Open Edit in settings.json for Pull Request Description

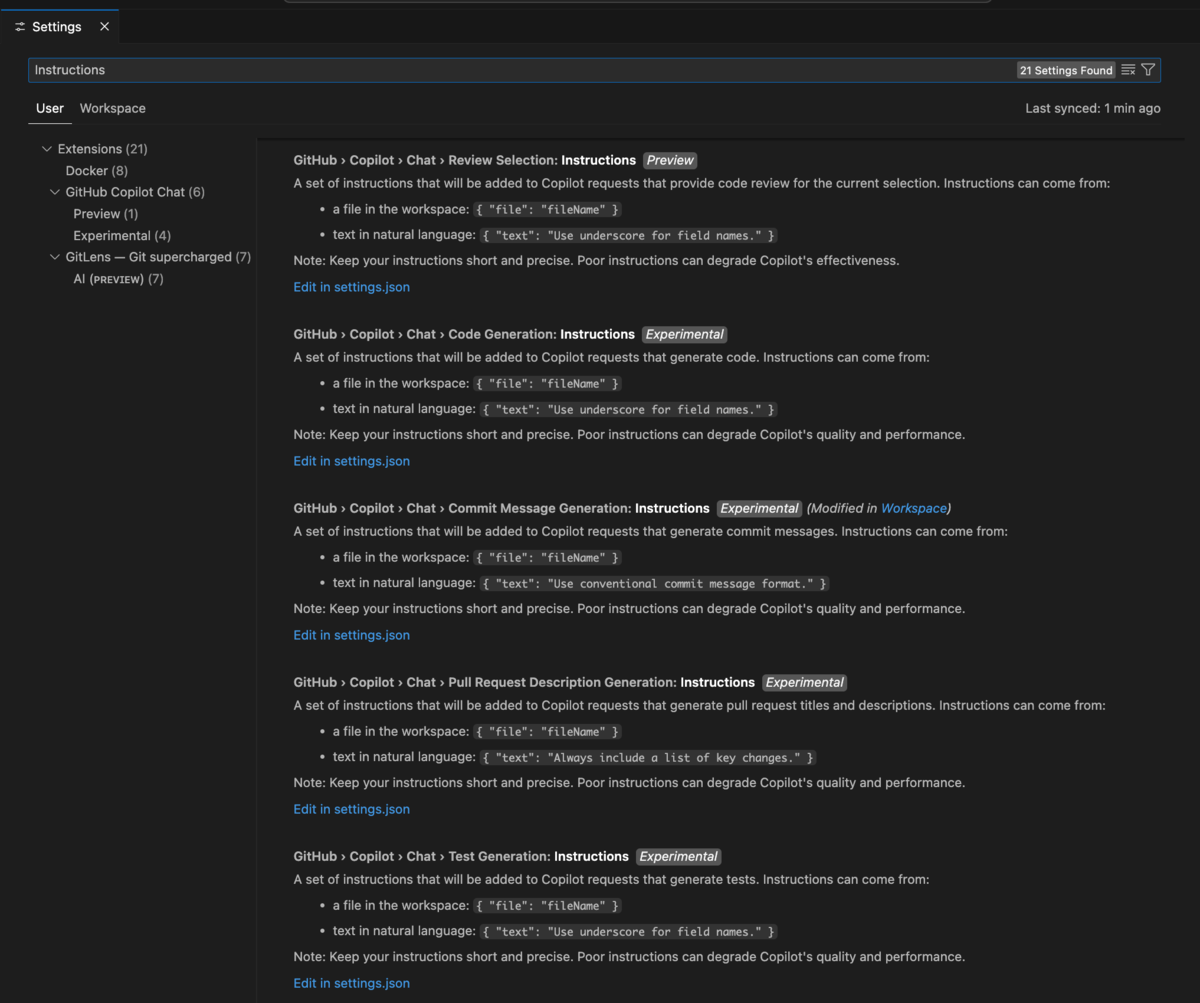tap(352, 809)
